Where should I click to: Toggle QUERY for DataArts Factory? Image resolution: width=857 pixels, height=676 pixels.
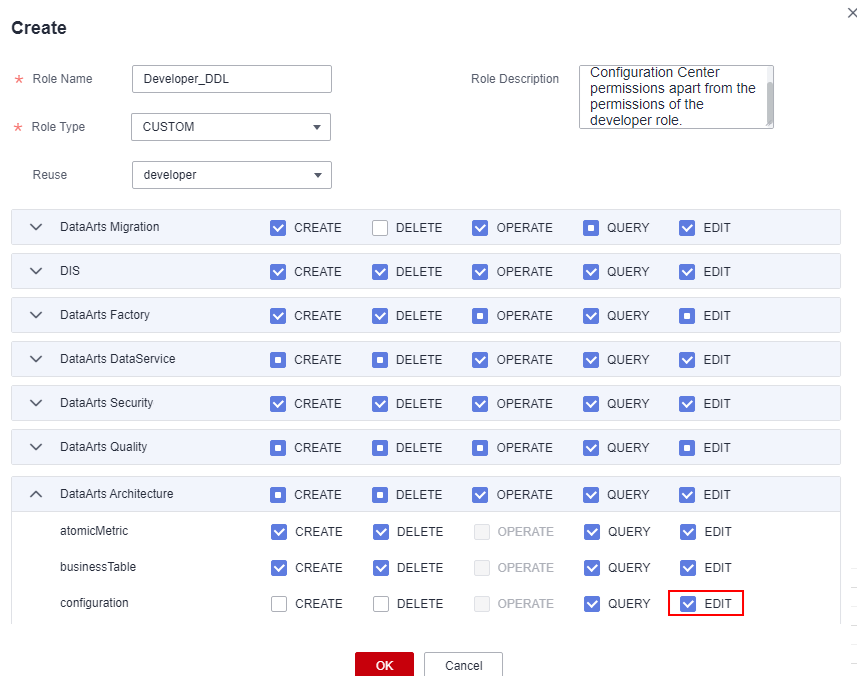coord(591,316)
